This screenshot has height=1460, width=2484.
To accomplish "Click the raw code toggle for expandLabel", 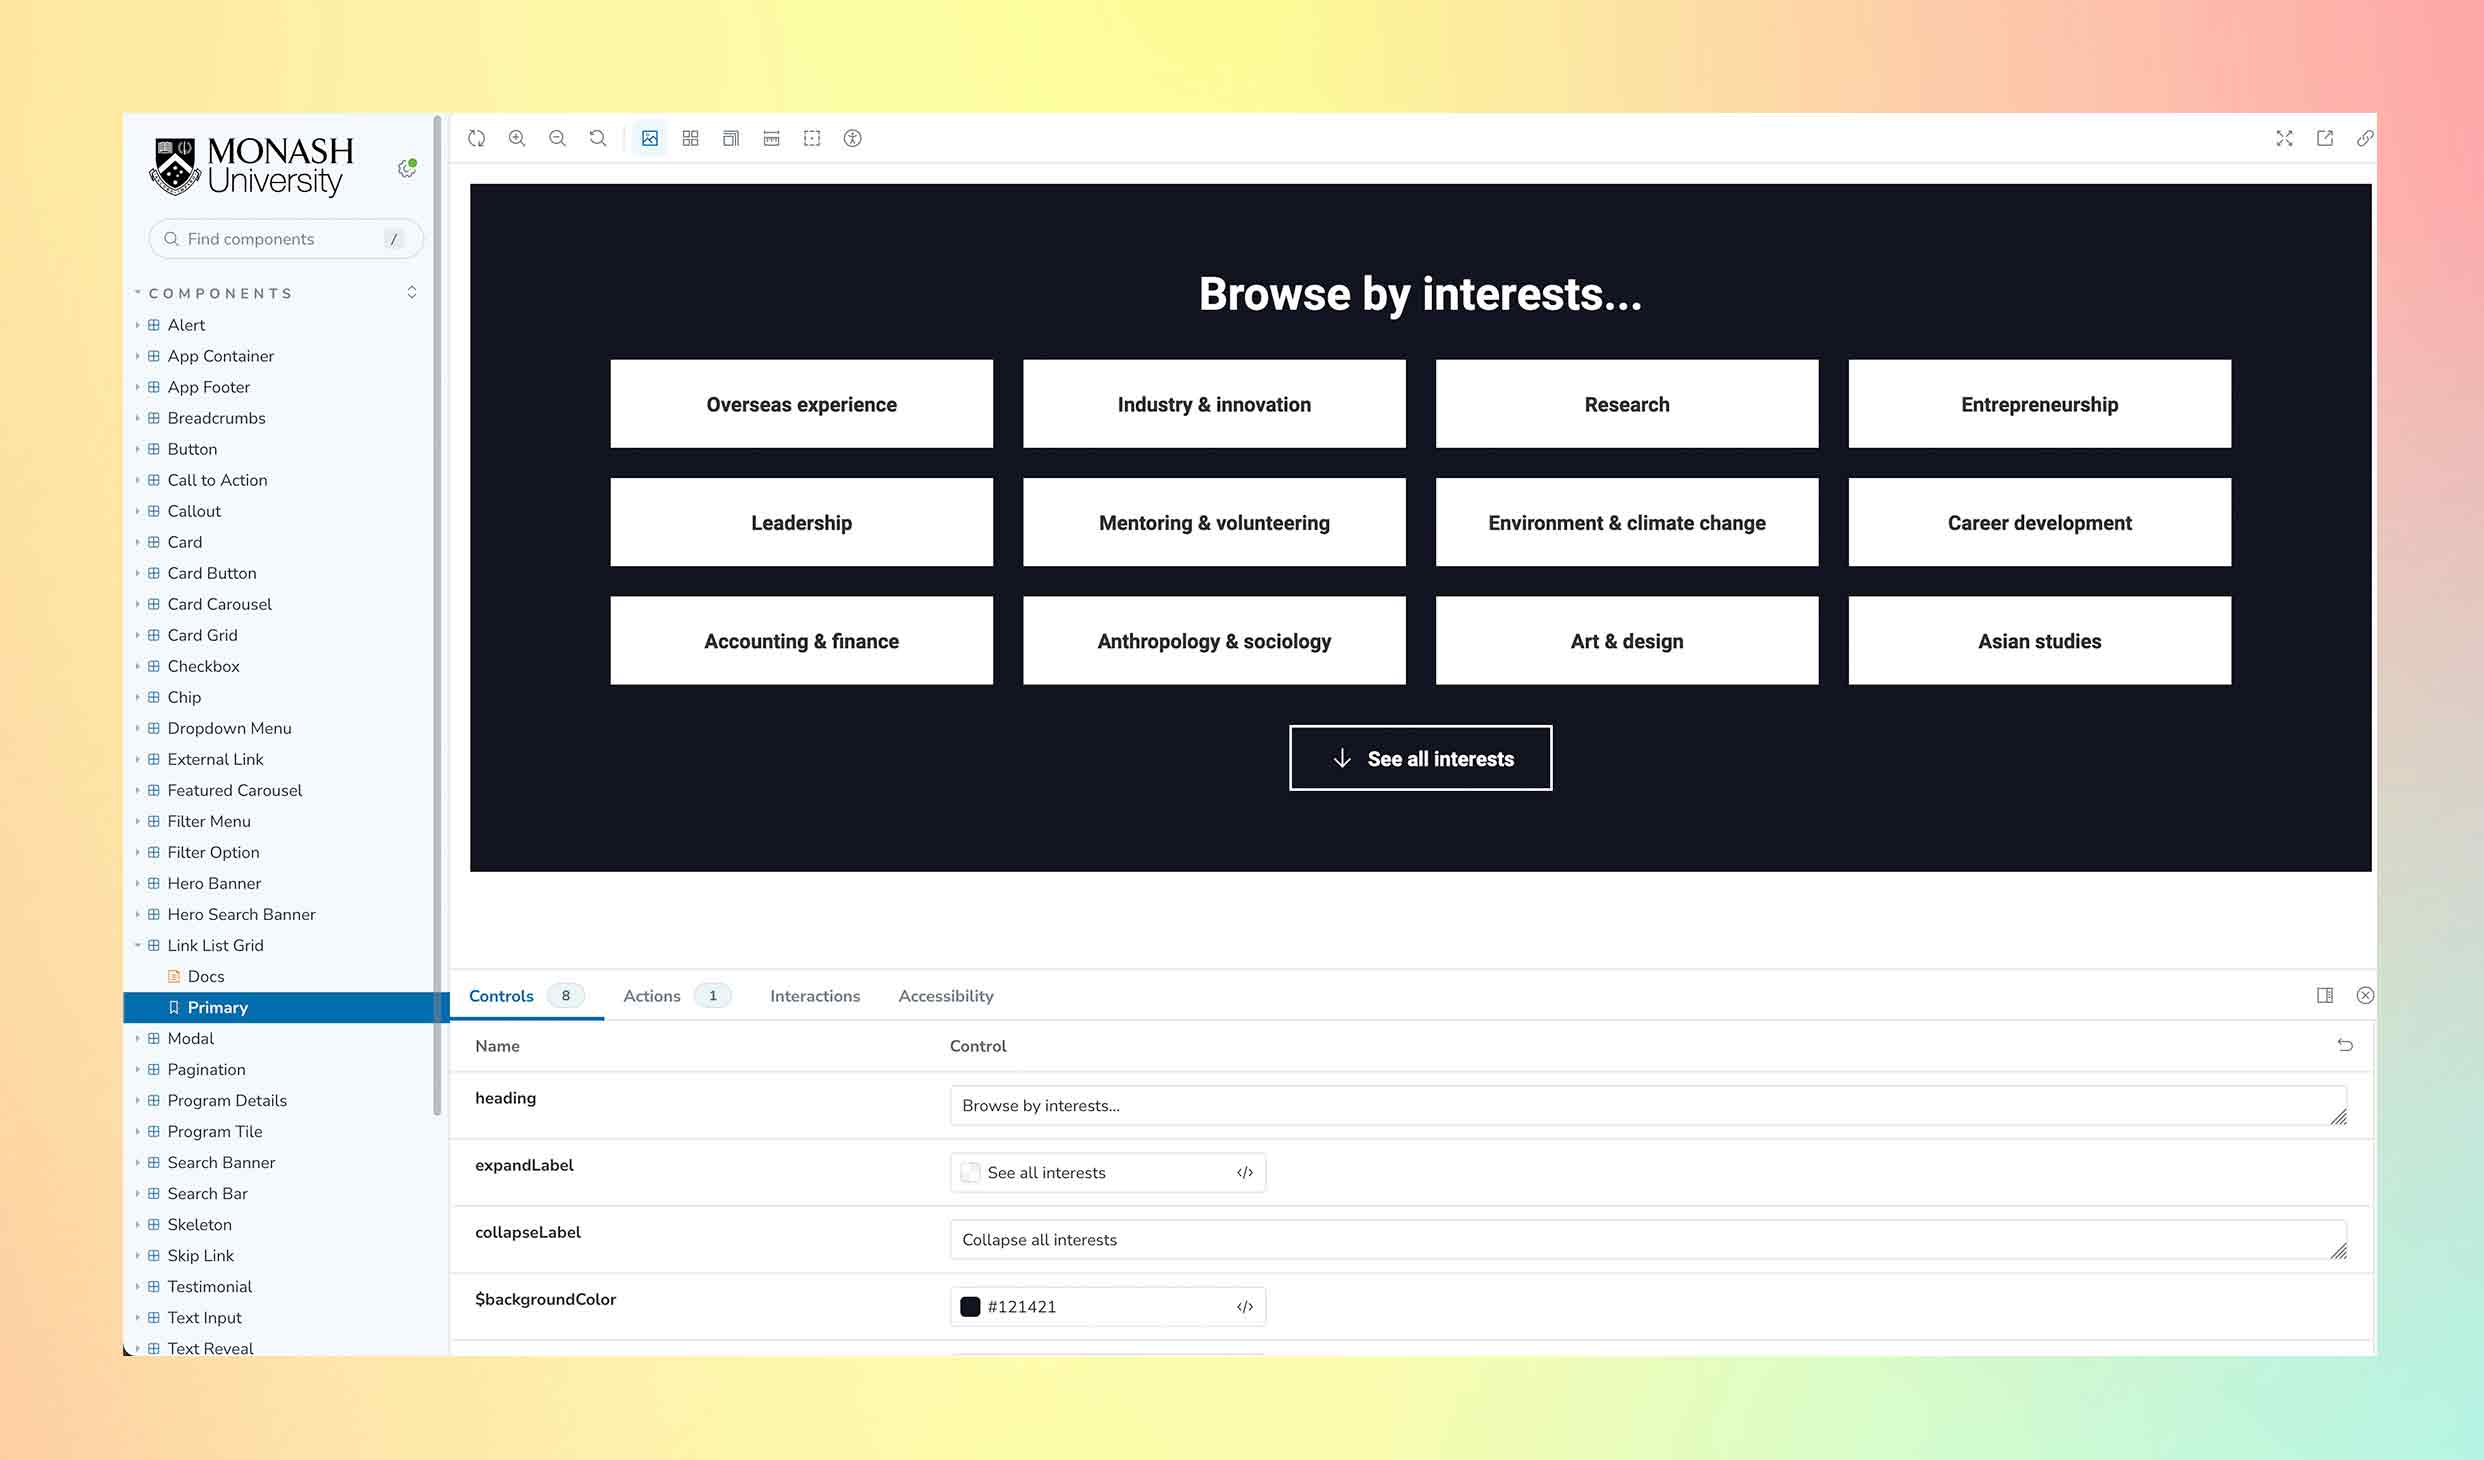I will [1245, 1172].
